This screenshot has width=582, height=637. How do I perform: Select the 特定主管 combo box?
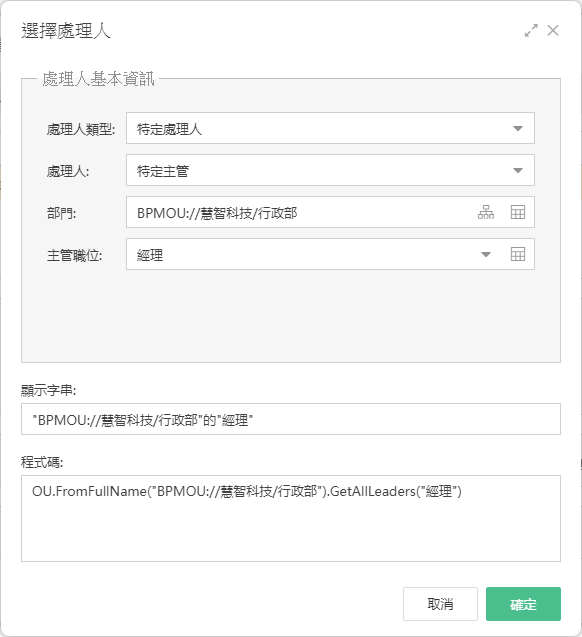coord(330,170)
